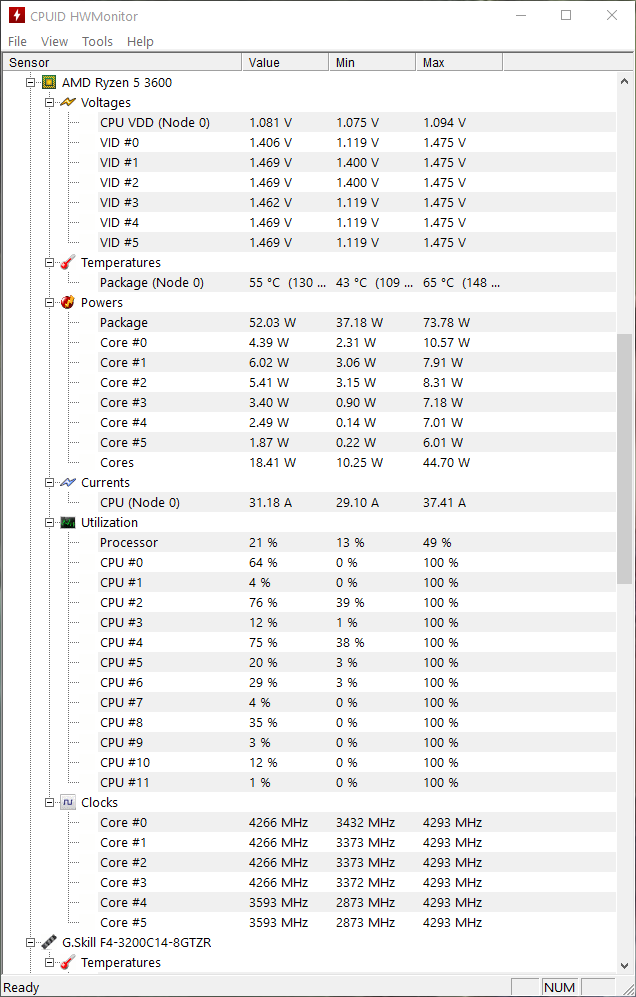
Task: Click the flame icon beside Powers
Action: [x=68, y=303]
